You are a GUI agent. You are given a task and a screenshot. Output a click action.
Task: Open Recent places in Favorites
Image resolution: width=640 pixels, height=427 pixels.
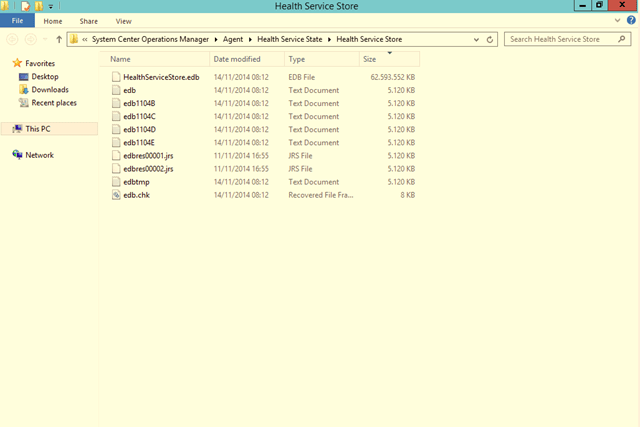pos(54,102)
